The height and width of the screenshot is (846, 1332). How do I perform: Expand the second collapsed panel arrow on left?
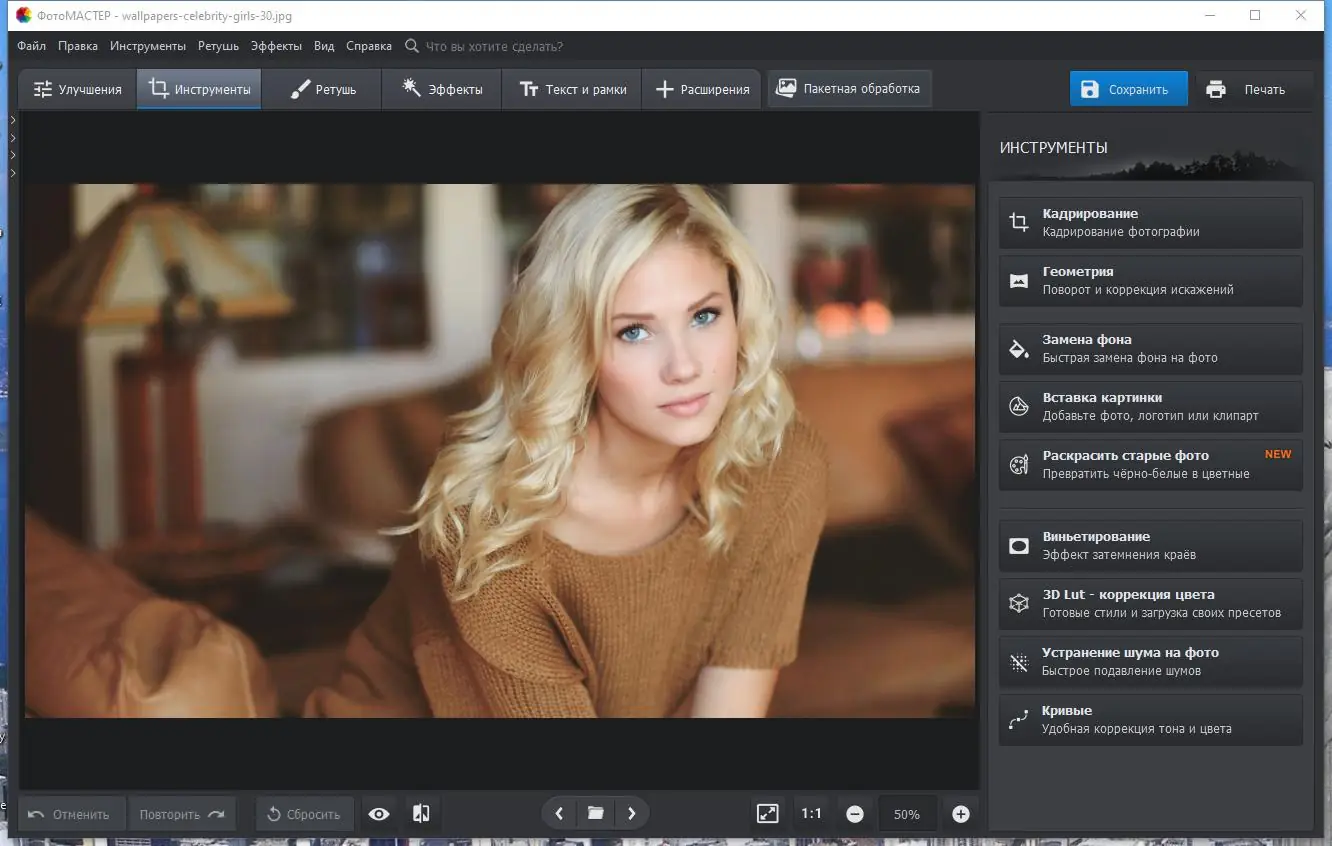point(12,137)
